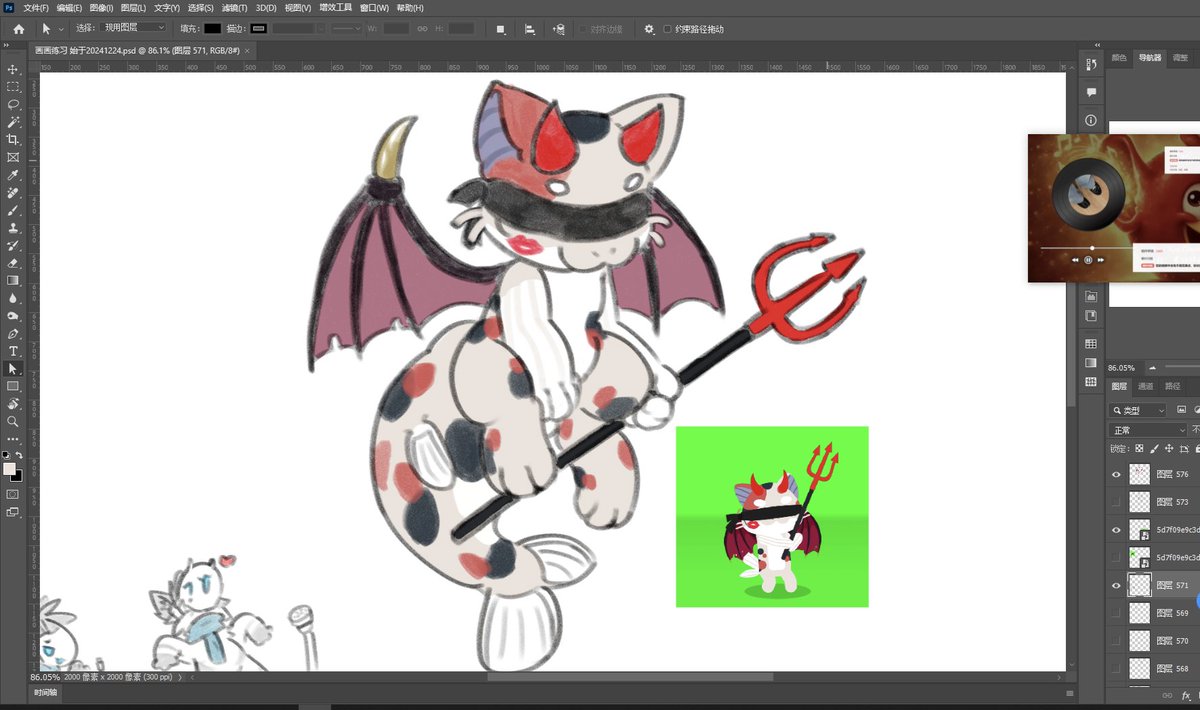Select the Gradient tool
1200x710 pixels.
pos(13,281)
